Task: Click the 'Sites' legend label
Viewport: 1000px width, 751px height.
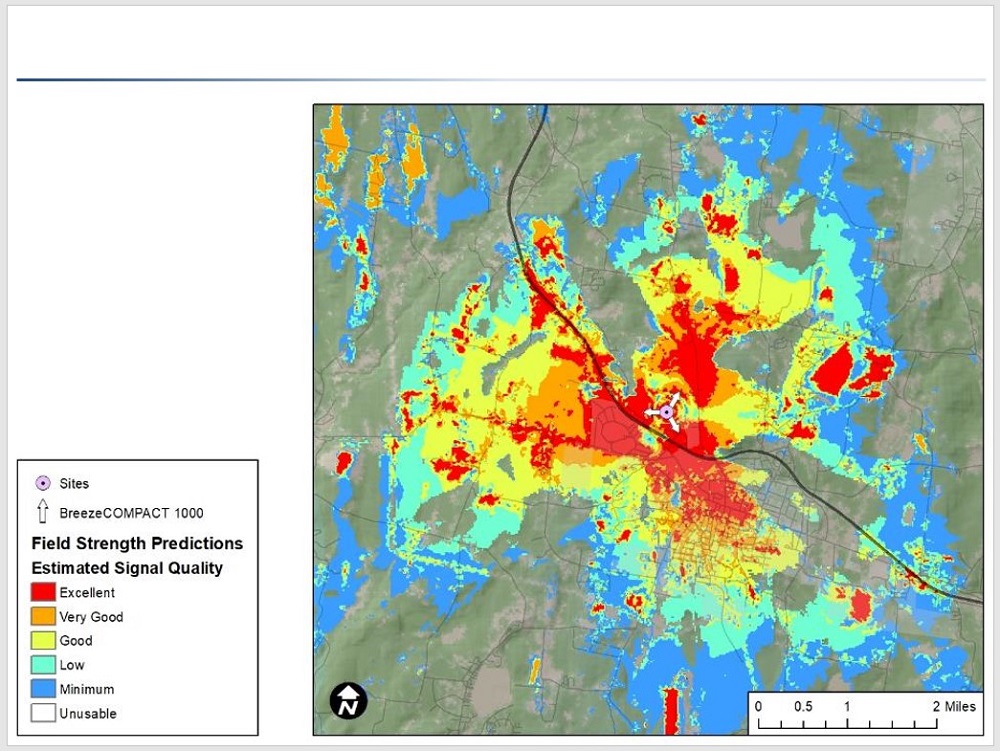Action: 74,483
